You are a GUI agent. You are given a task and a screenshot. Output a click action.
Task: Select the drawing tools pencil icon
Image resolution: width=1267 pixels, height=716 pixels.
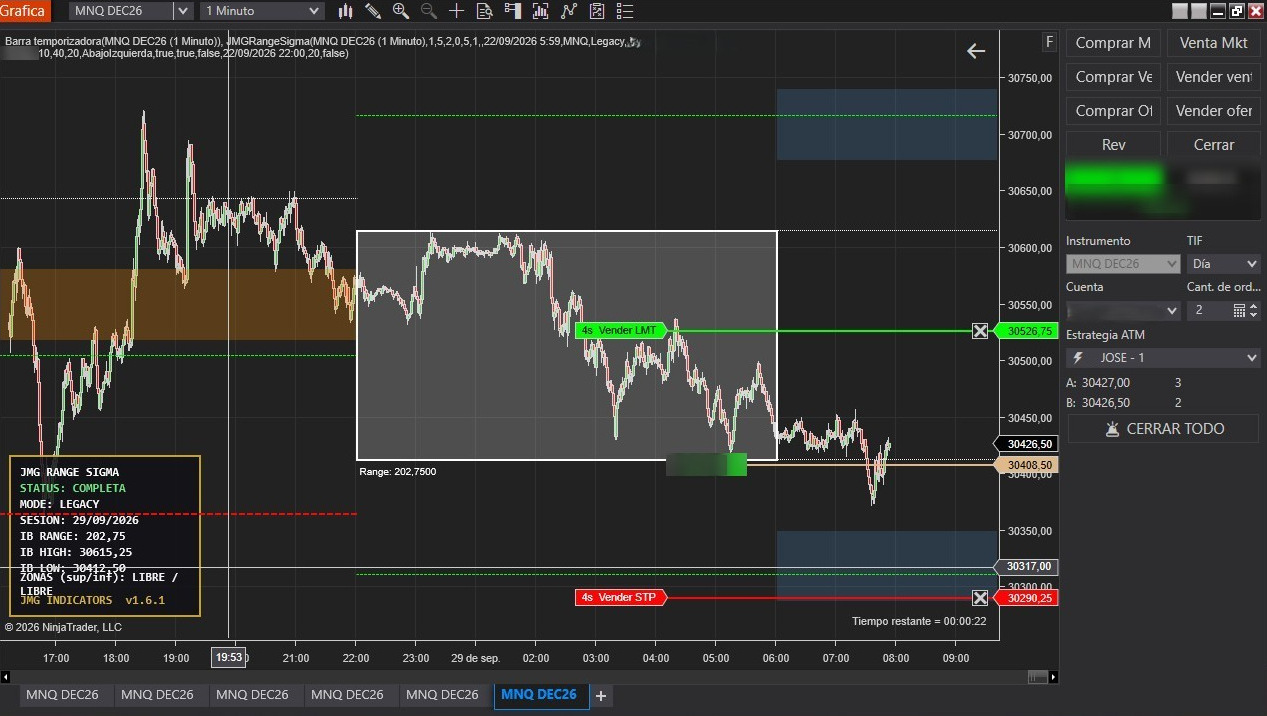tap(373, 11)
